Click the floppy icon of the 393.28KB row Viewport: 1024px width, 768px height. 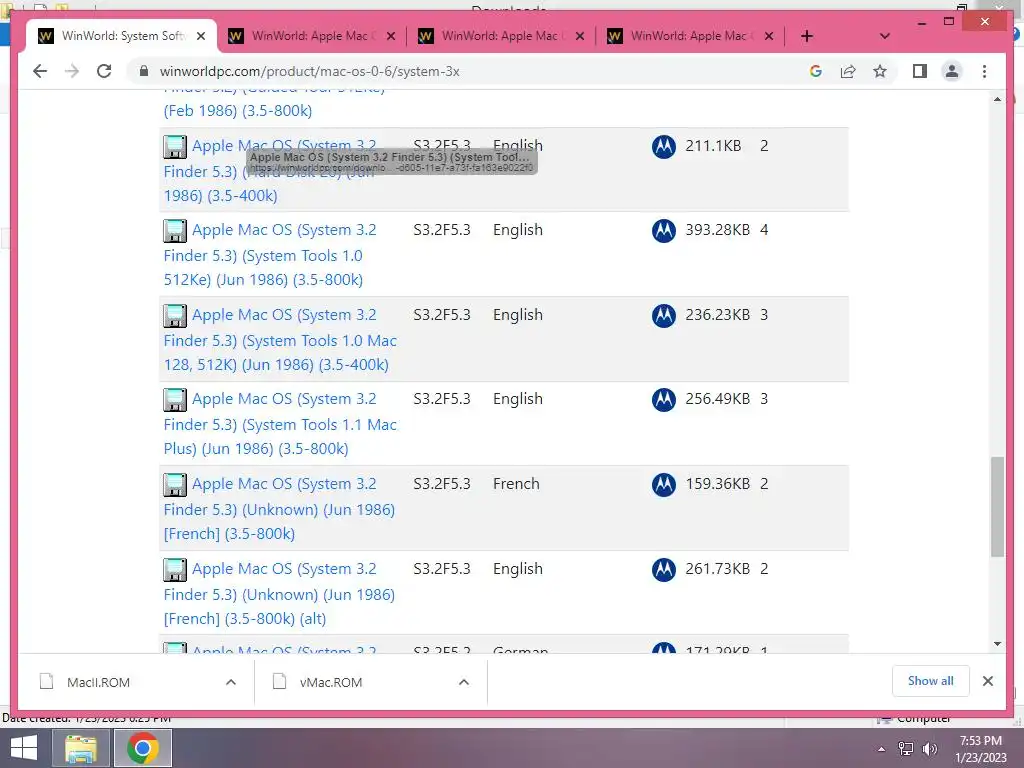[x=174, y=231]
